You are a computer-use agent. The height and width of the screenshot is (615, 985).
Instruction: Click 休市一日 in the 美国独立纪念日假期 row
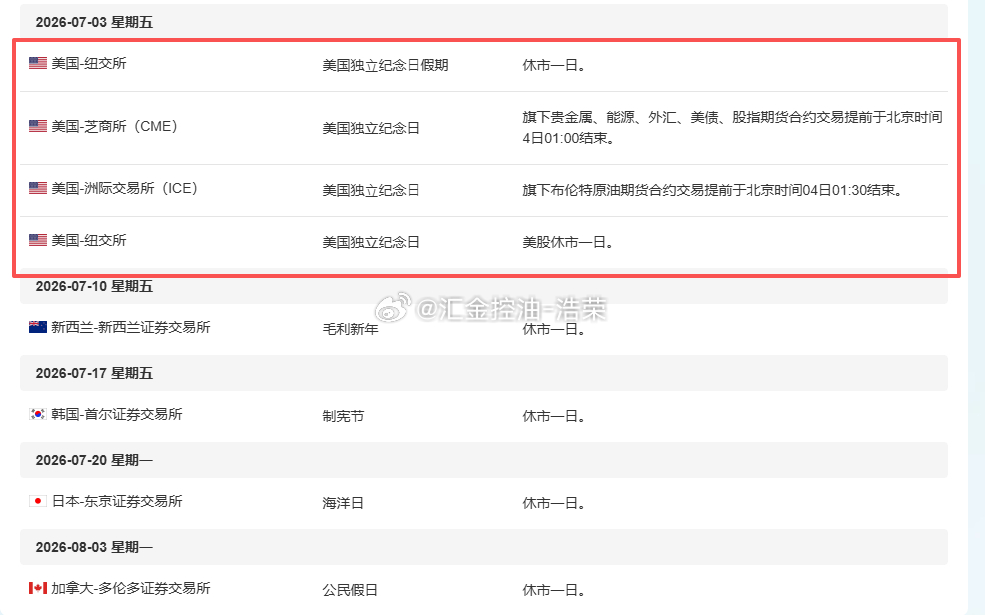[x=554, y=65]
